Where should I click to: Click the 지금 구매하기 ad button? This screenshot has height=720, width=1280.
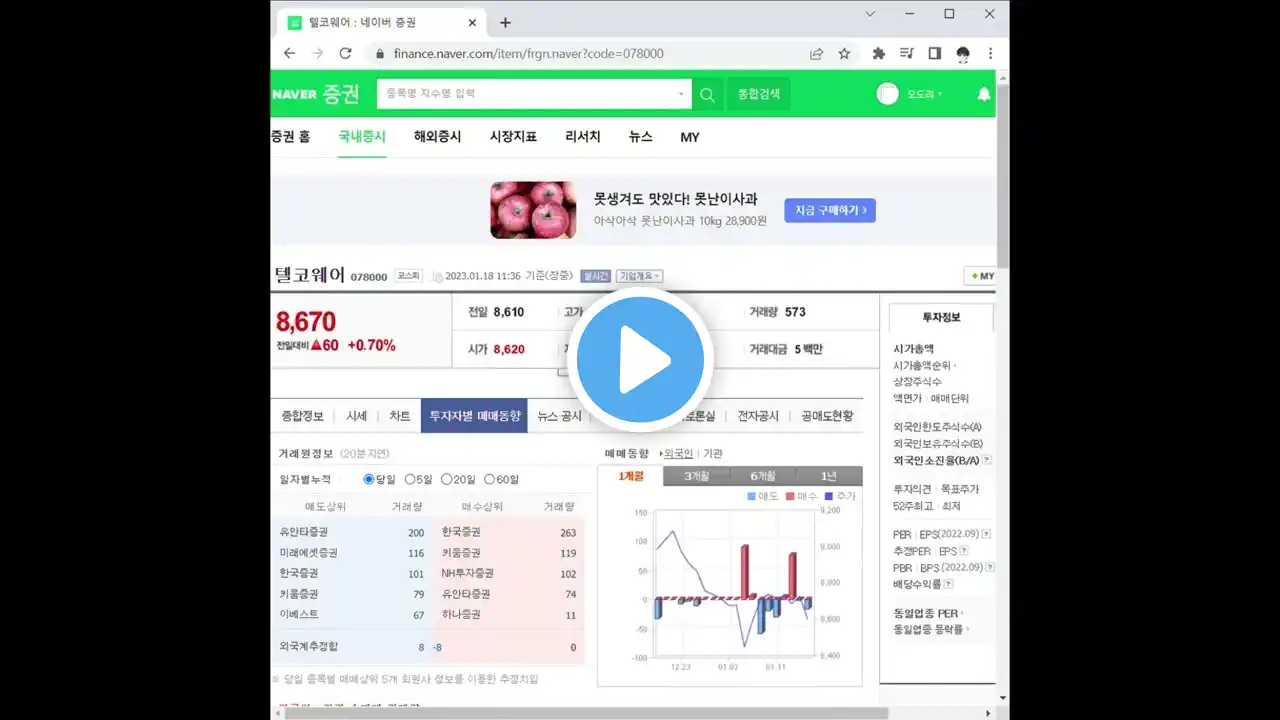click(x=830, y=210)
